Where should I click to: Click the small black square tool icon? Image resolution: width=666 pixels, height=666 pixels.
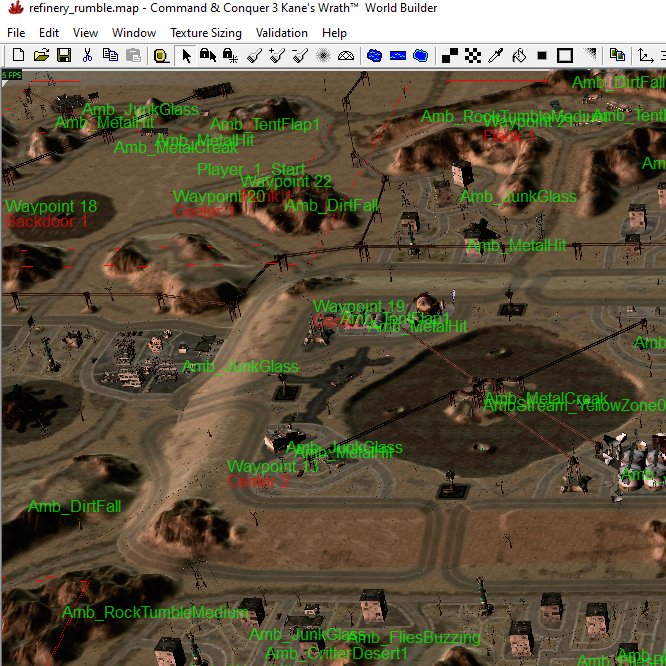[x=542, y=56]
